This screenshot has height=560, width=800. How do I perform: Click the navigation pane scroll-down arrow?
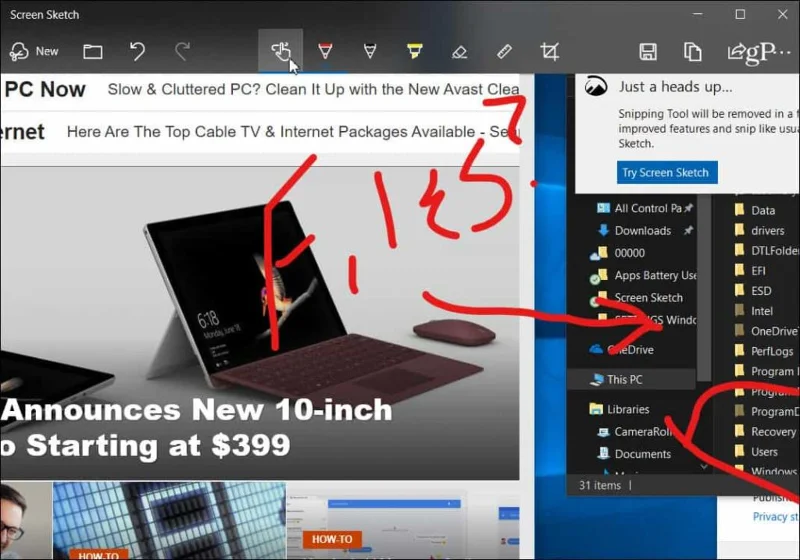pos(705,466)
